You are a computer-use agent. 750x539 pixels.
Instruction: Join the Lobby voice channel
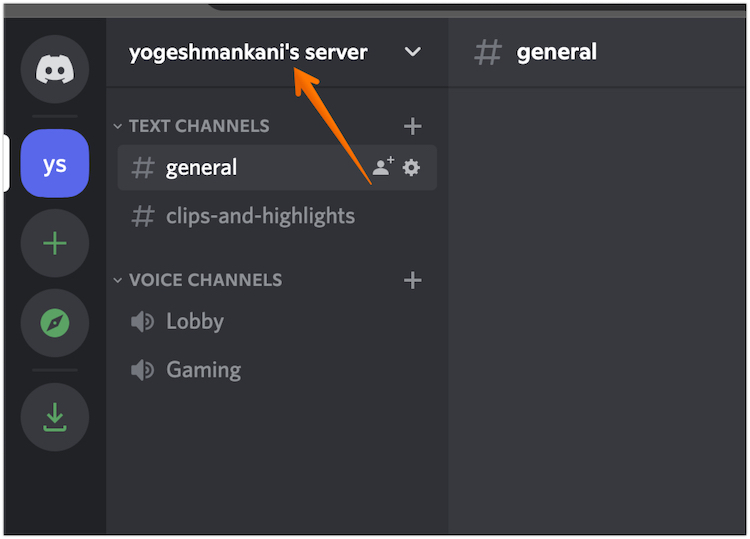tap(277, 321)
